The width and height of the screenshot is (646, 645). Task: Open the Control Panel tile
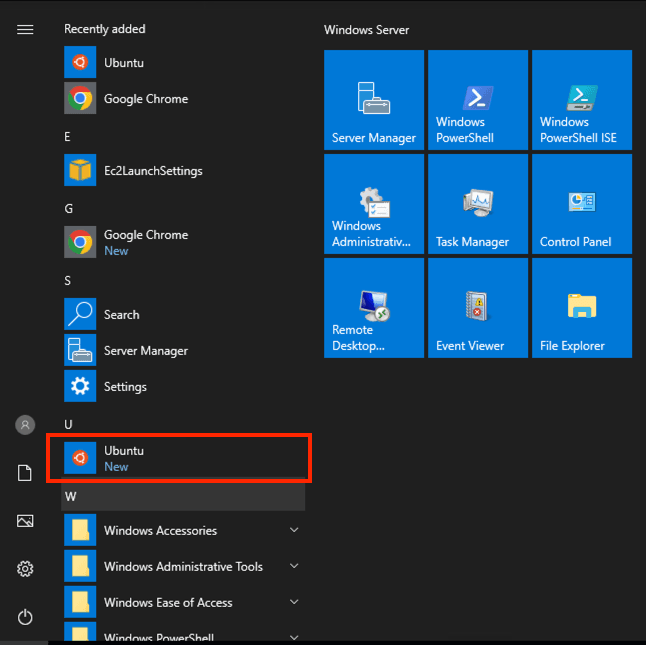582,204
